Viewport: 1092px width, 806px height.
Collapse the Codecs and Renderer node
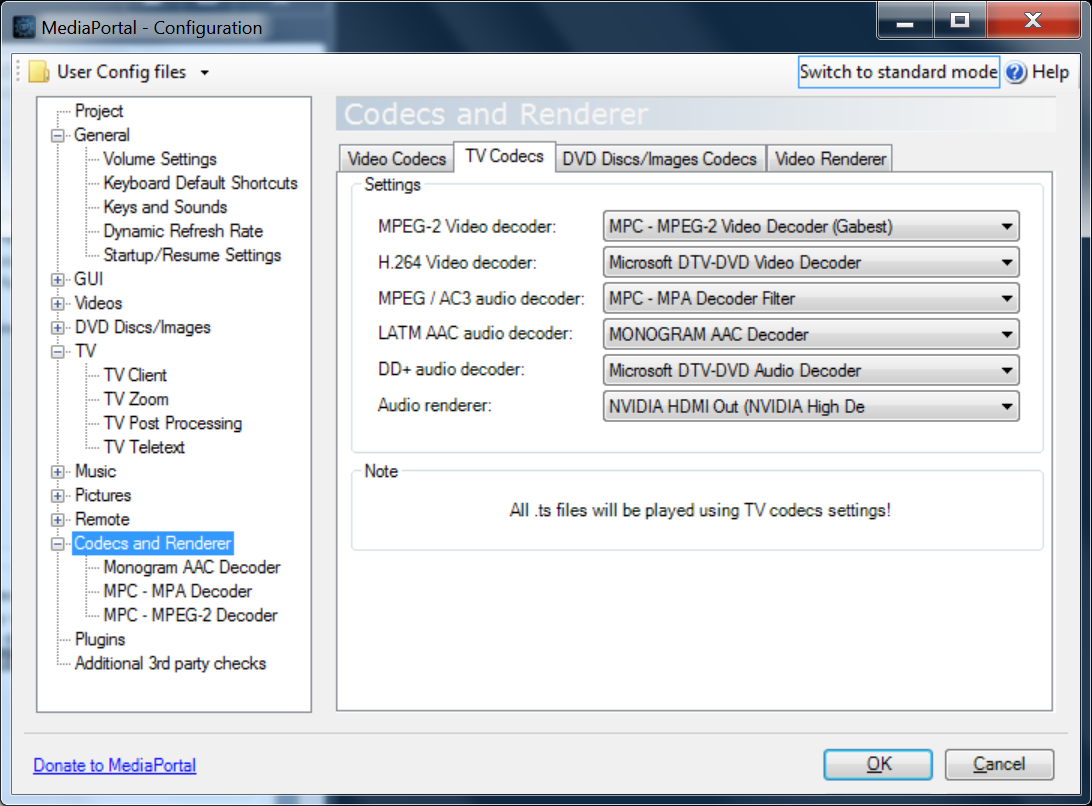coord(58,544)
